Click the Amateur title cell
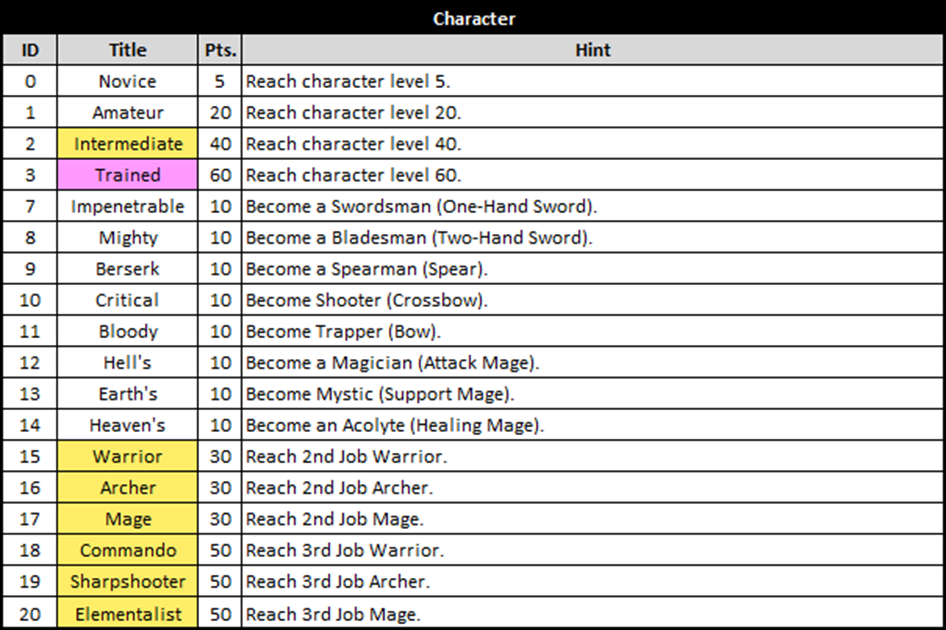The height and width of the screenshot is (630, 946). point(127,112)
